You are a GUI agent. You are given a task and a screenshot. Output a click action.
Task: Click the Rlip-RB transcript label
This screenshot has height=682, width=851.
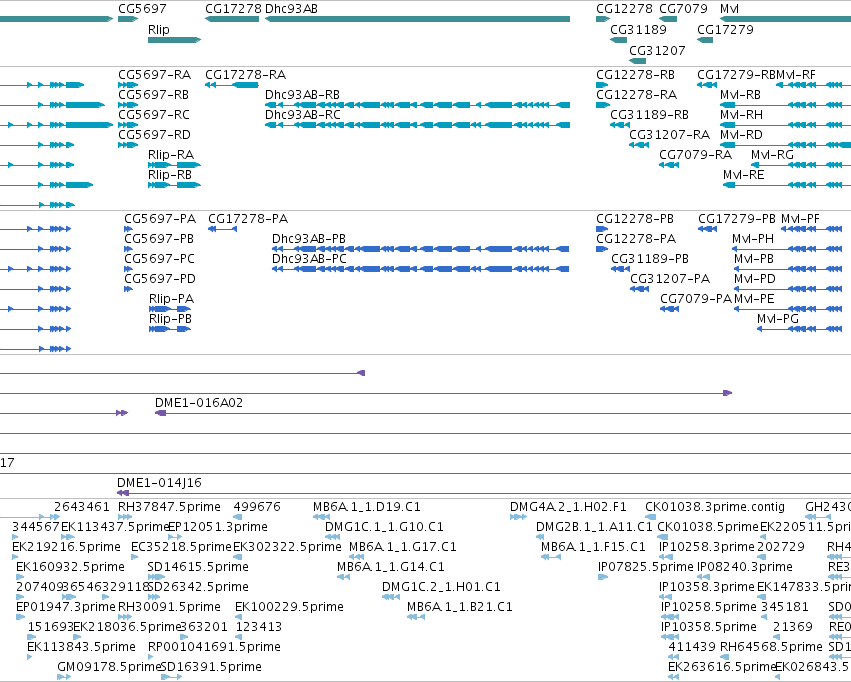[x=170, y=175]
